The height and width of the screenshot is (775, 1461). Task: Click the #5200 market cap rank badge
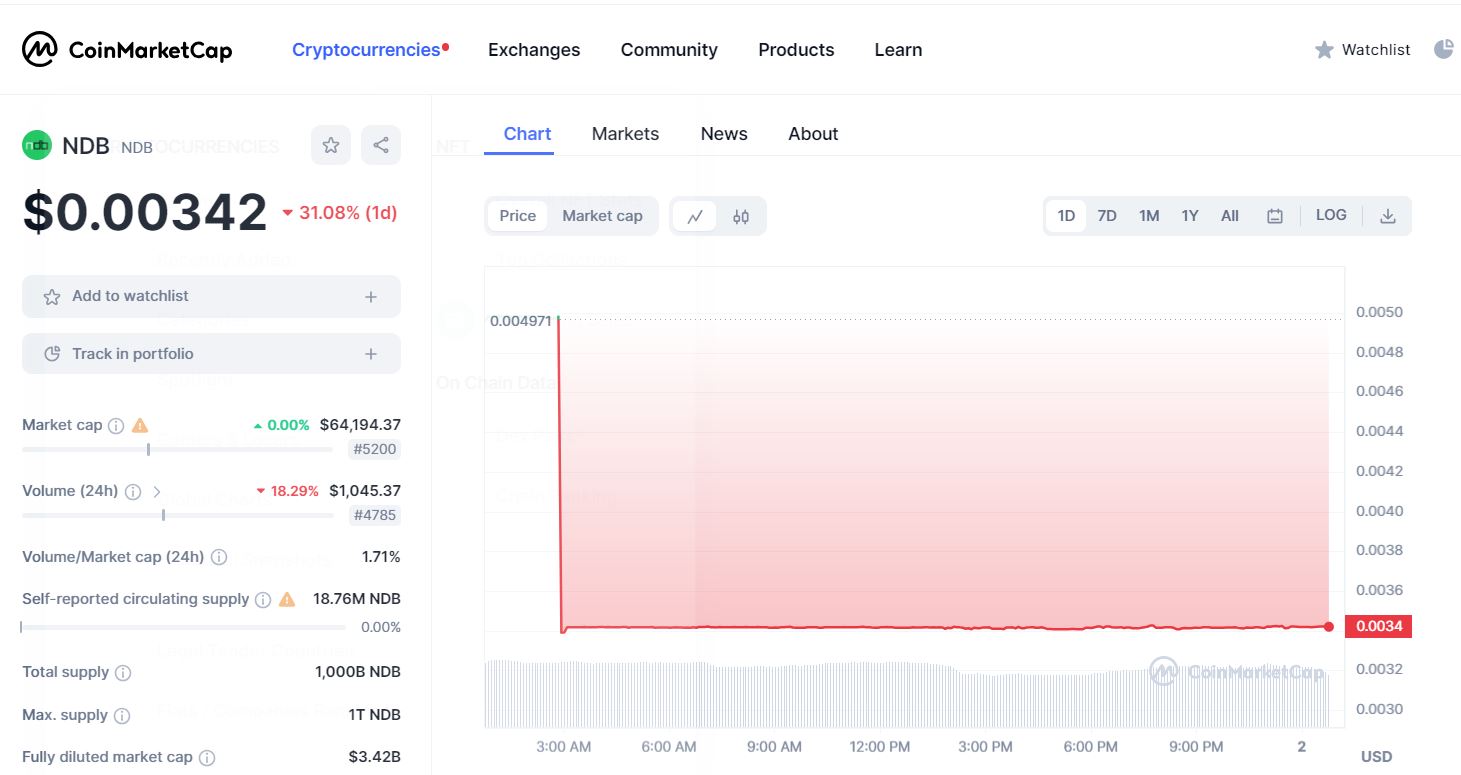tap(375, 450)
